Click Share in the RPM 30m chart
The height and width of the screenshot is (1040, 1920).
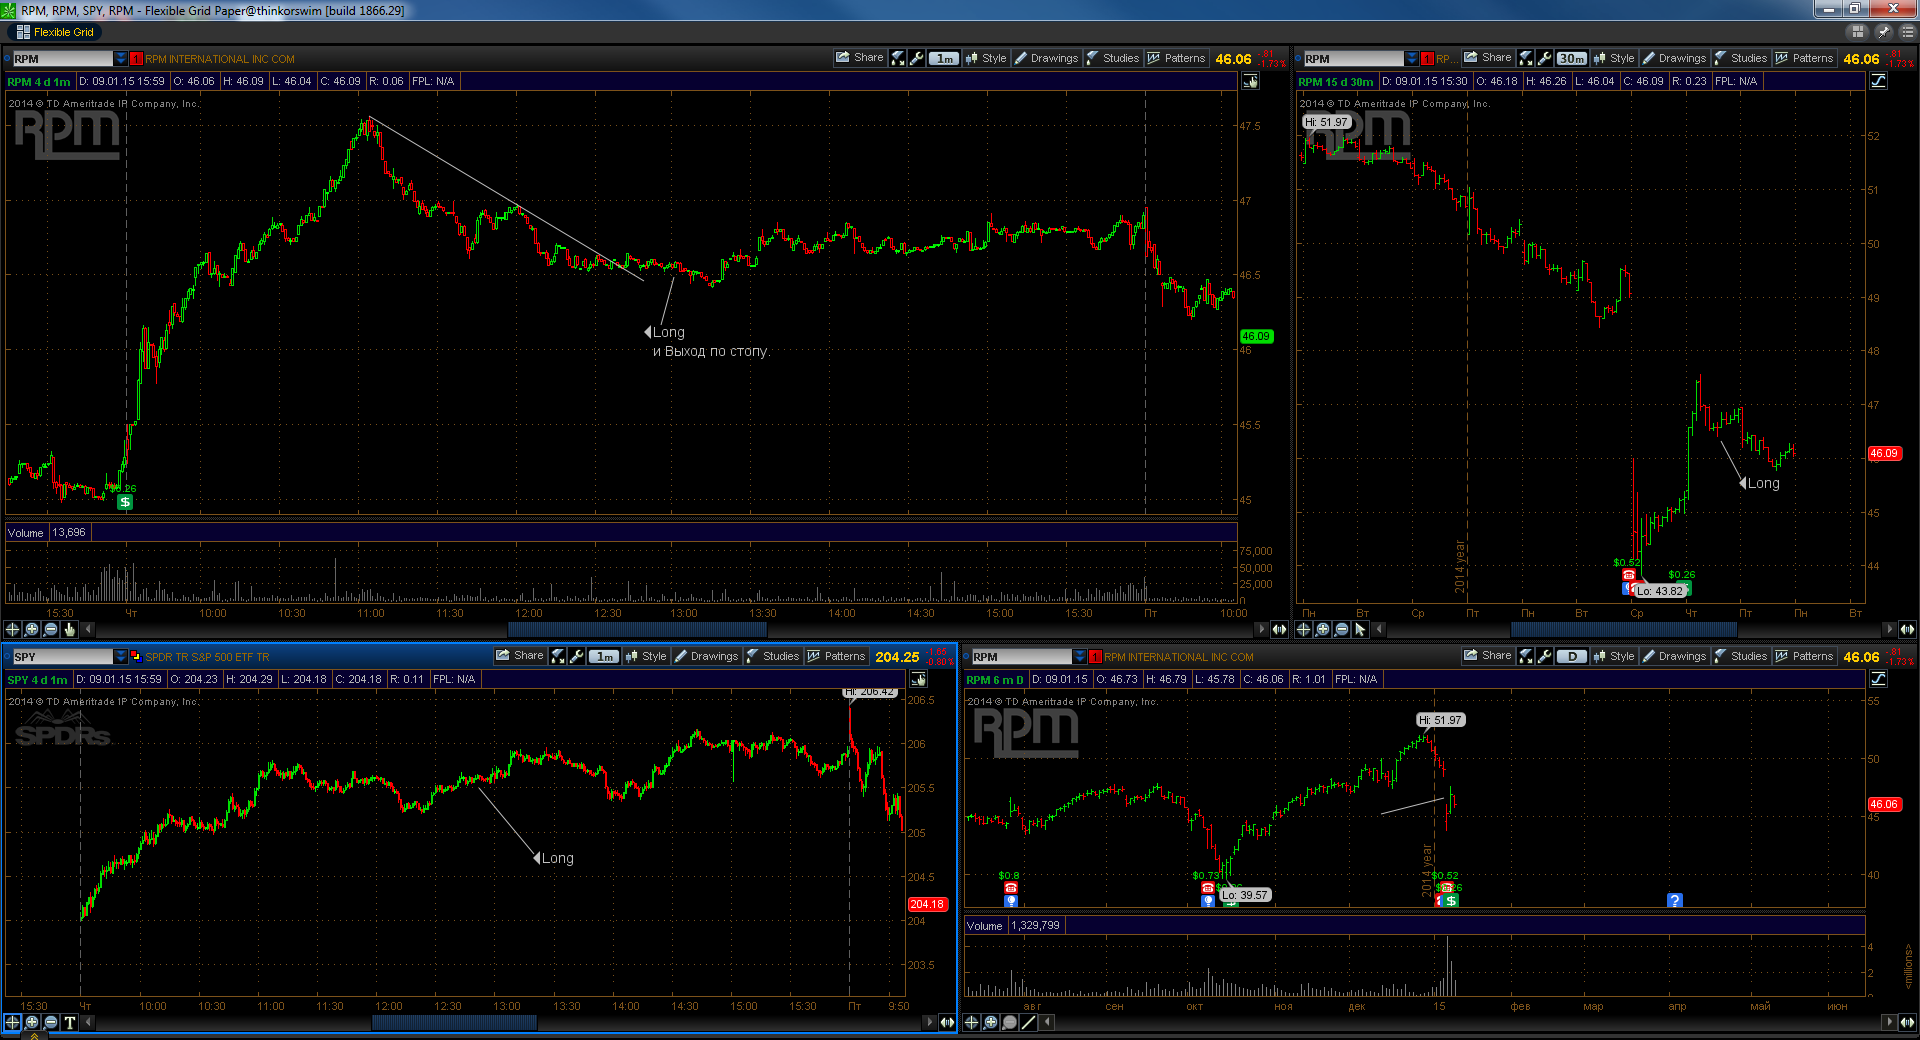click(1488, 58)
